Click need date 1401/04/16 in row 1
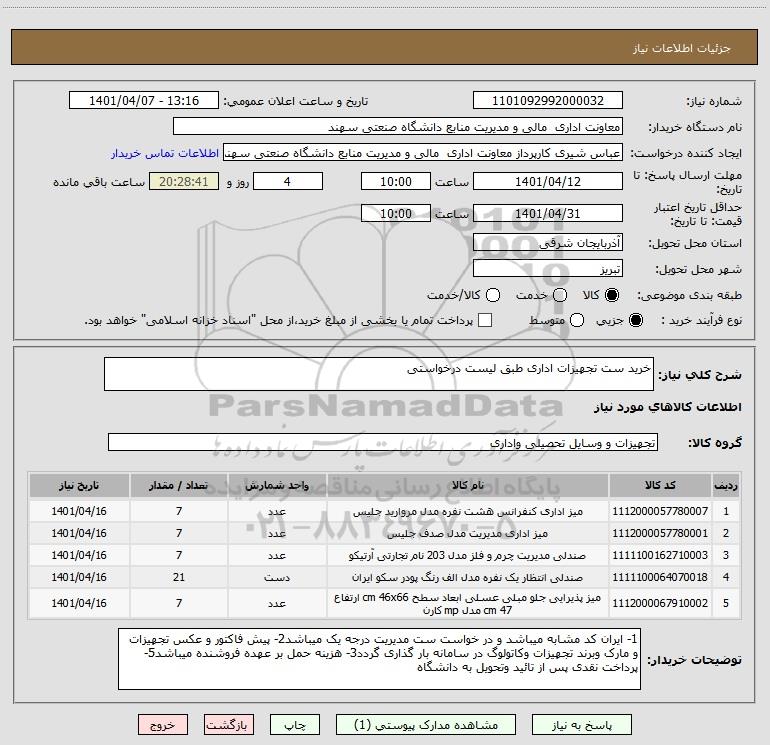The image size is (770, 745). point(79,511)
